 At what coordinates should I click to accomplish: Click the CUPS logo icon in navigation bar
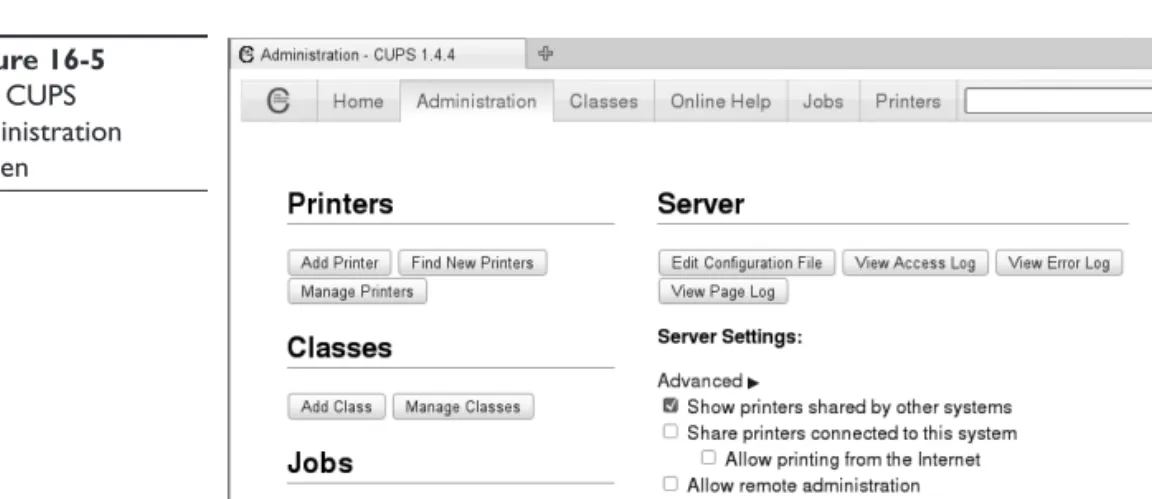point(279,101)
